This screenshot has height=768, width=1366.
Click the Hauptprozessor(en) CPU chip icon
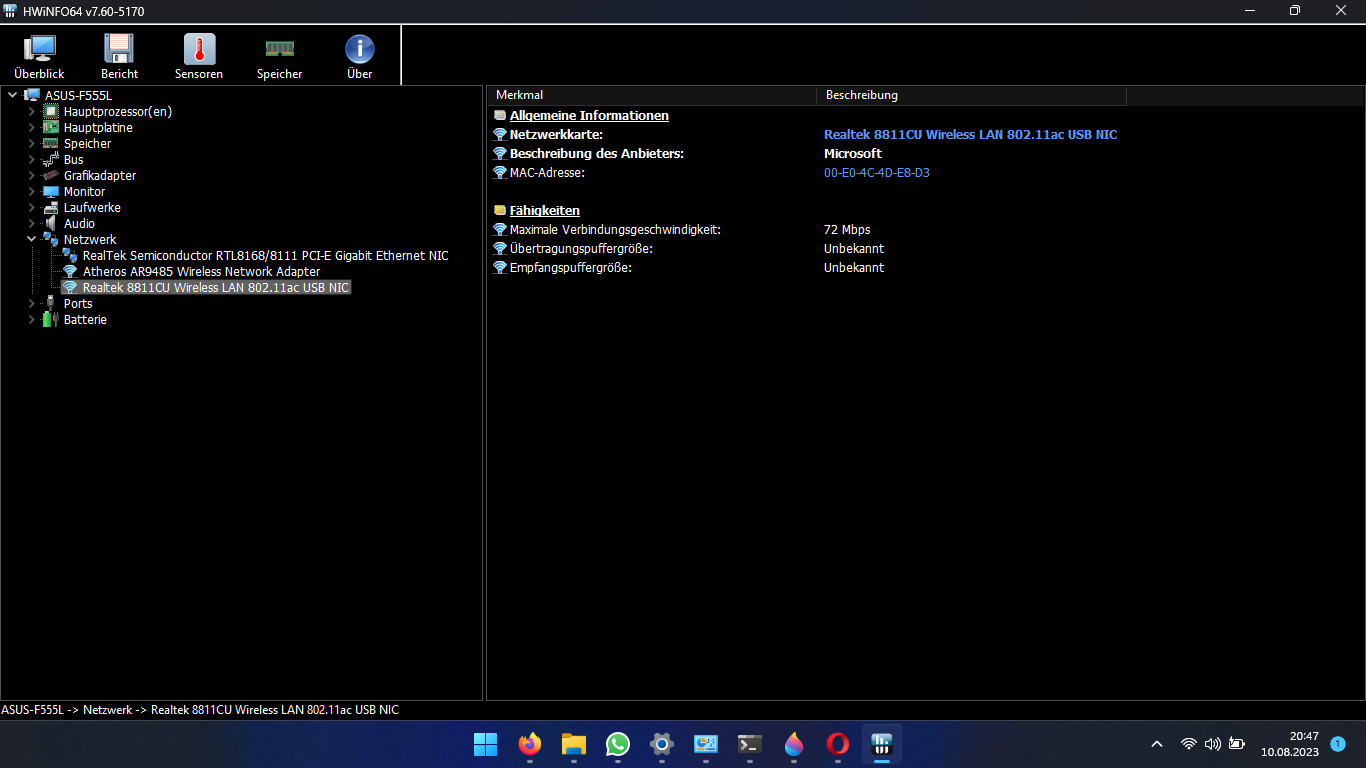click(50, 112)
